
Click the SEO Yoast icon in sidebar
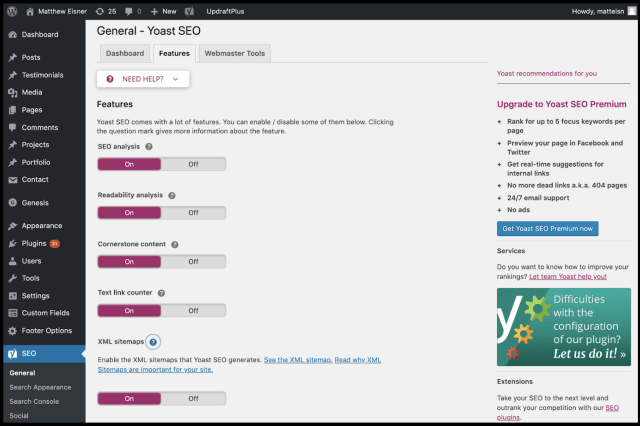(x=13, y=354)
